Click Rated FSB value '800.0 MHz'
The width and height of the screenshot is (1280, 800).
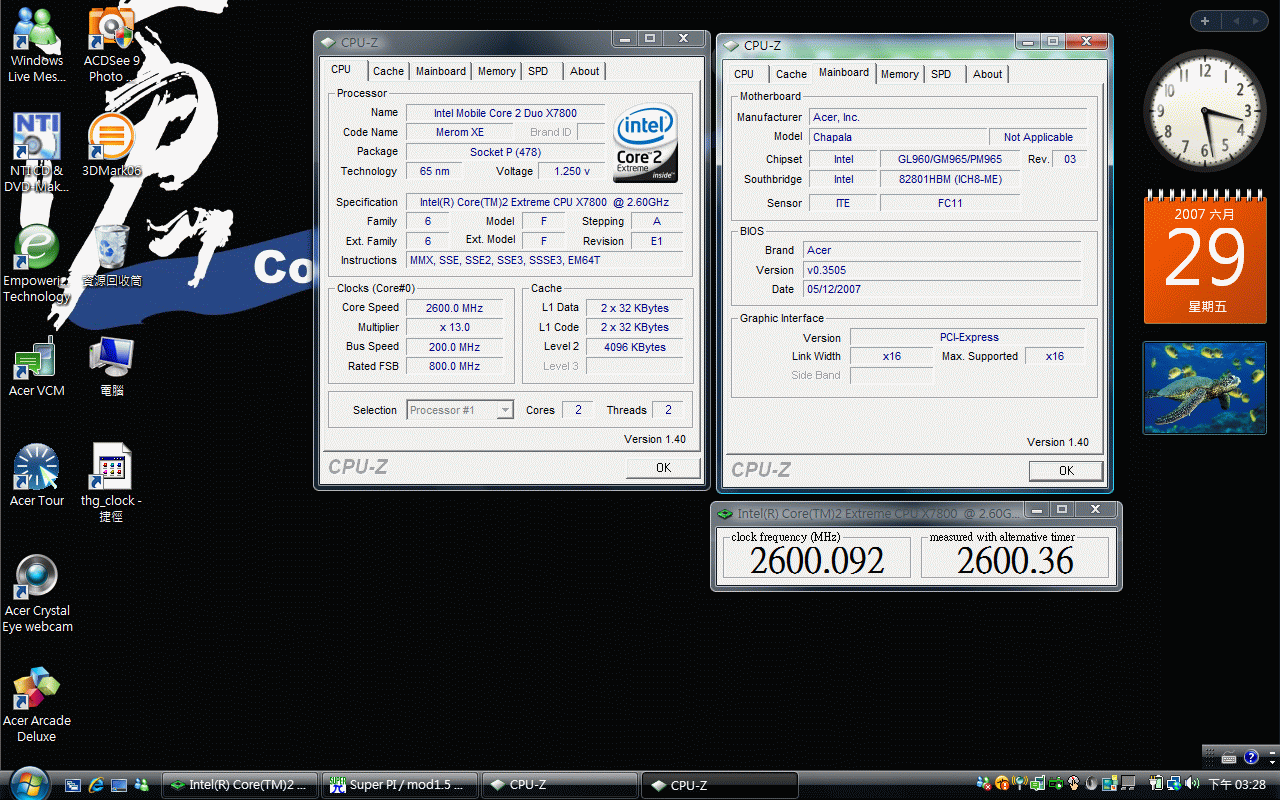click(x=454, y=366)
